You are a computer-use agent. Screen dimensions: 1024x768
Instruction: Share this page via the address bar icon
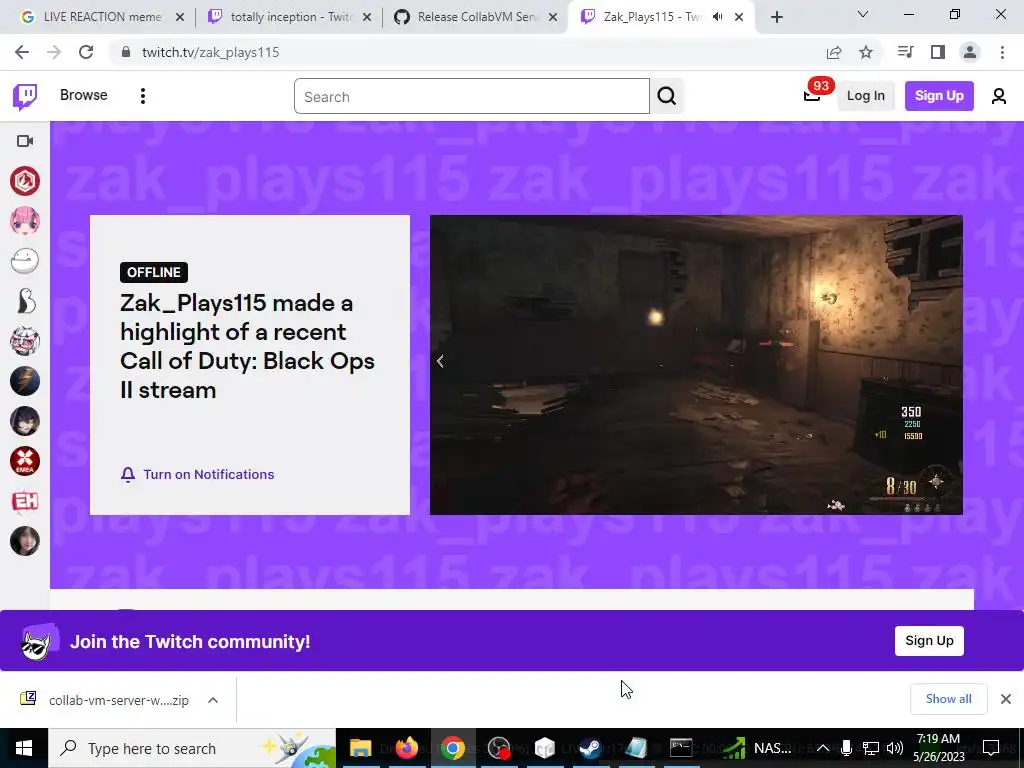coord(834,52)
